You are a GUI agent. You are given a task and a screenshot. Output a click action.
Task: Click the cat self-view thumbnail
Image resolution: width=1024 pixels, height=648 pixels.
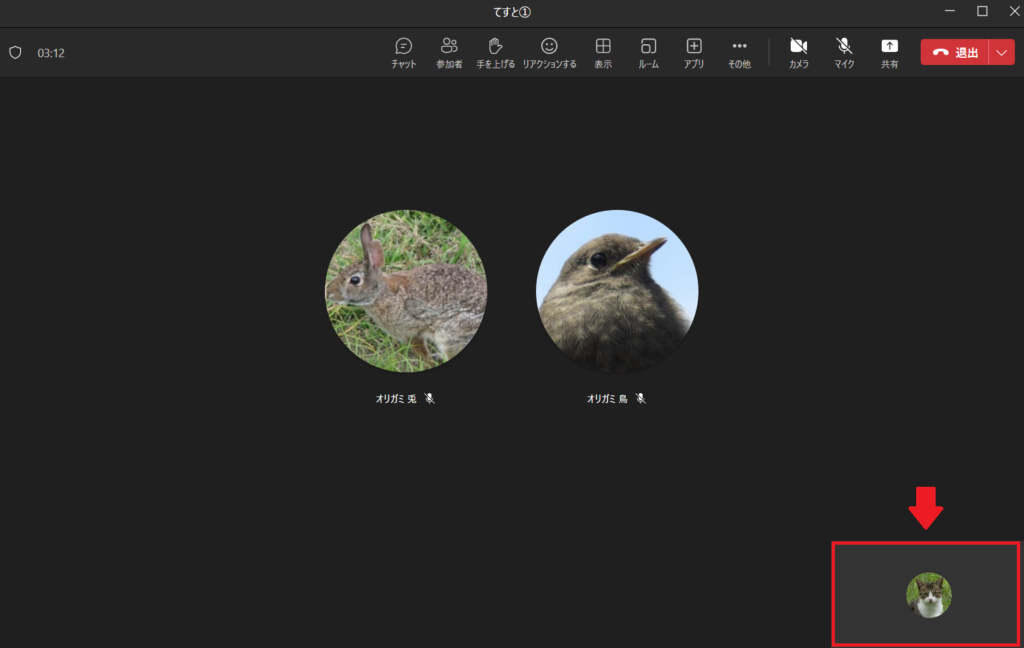pyautogui.click(x=928, y=595)
